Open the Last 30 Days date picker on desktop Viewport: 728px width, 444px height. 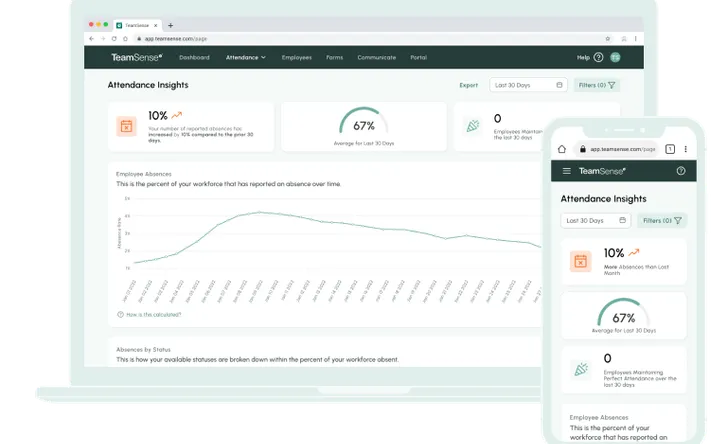pyautogui.click(x=529, y=86)
